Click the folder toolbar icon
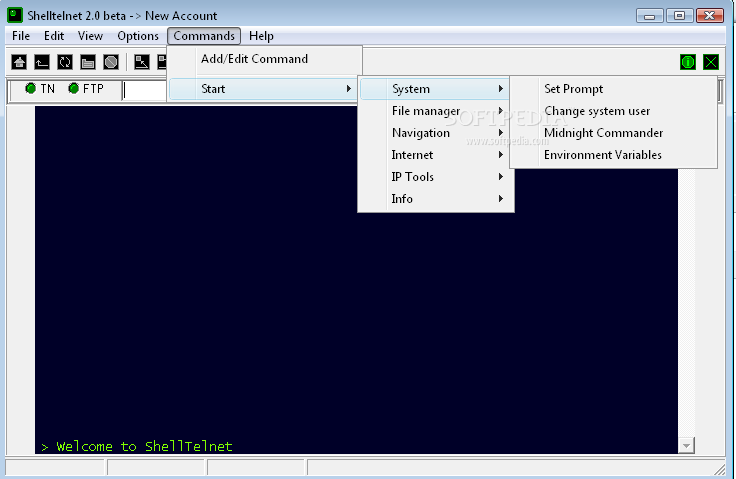Image resolution: width=736 pixels, height=479 pixels. [88, 62]
